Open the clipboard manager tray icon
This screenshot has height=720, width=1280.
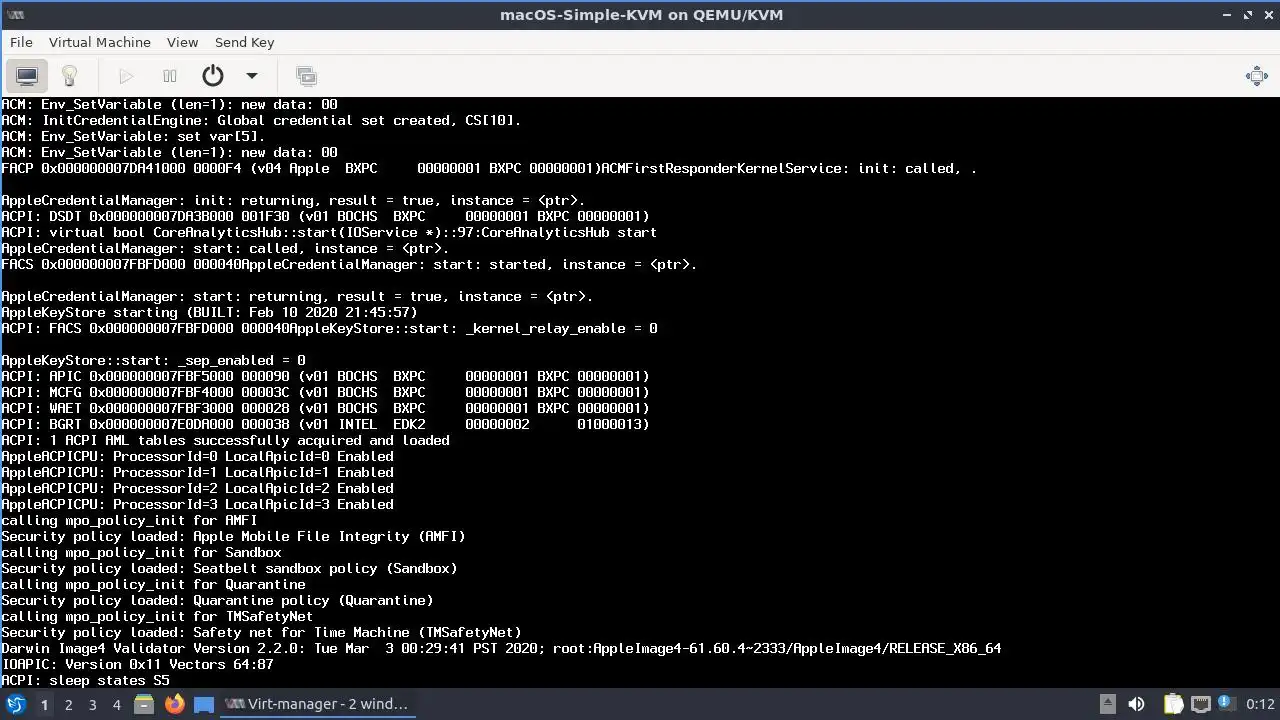[1173, 704]
